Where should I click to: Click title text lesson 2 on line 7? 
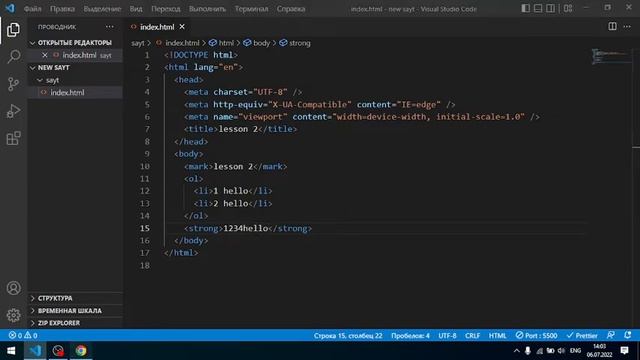238,129
